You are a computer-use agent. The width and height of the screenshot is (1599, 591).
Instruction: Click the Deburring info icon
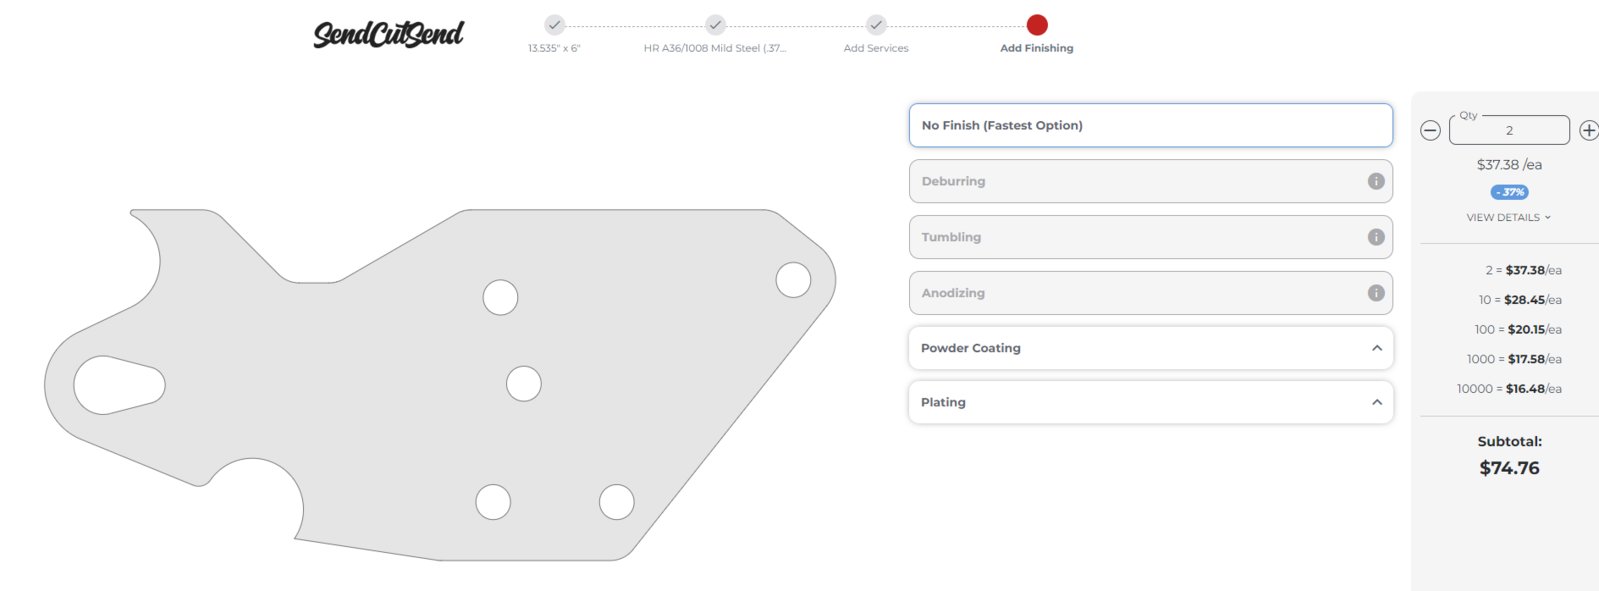click(1376, 181)
